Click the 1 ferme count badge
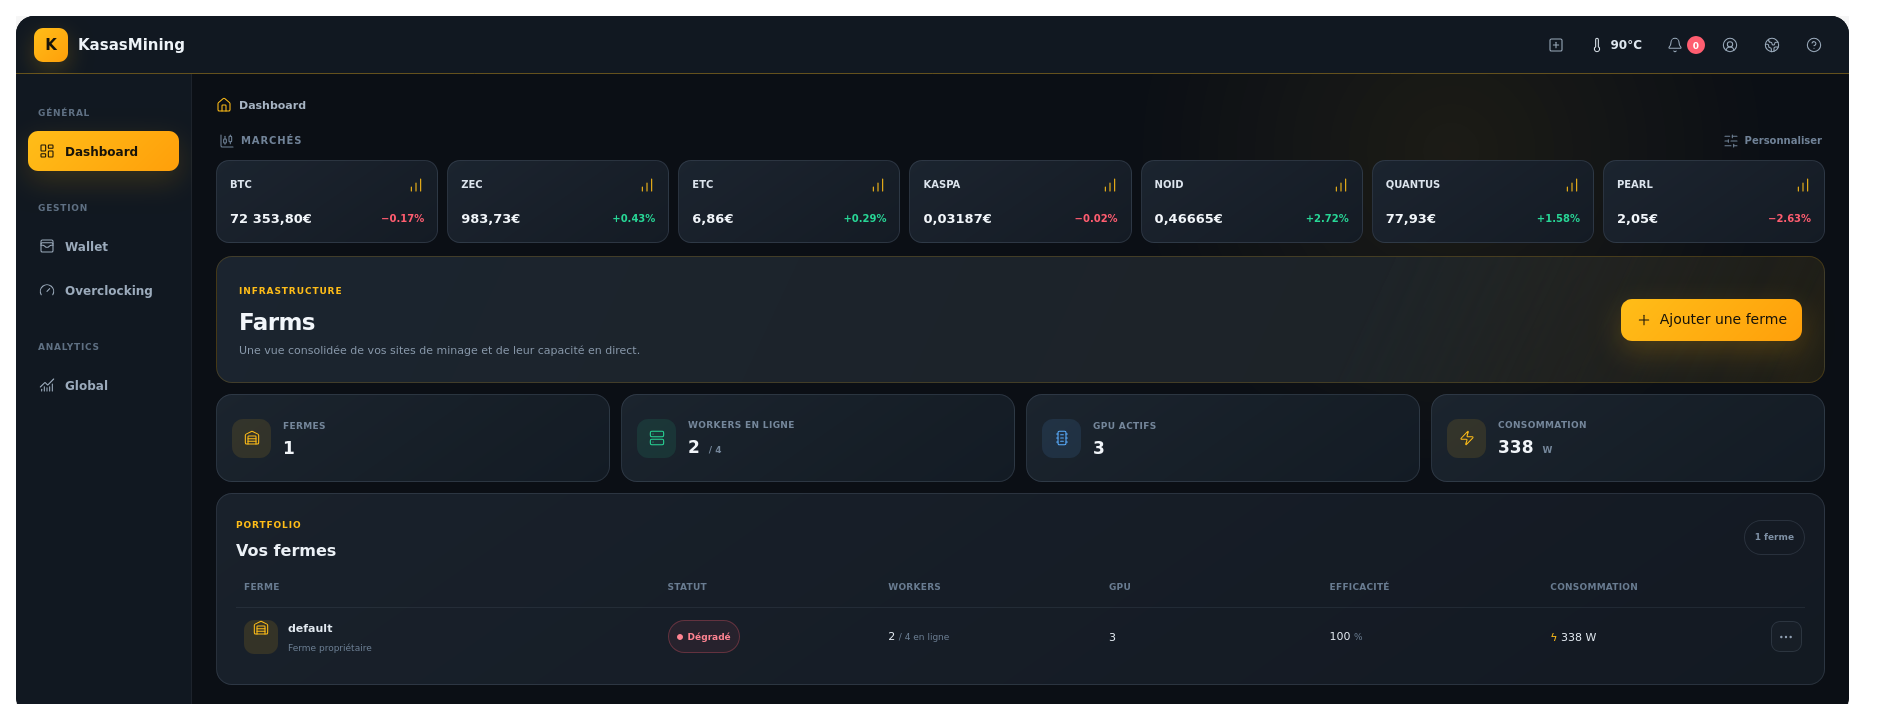 1774,537
